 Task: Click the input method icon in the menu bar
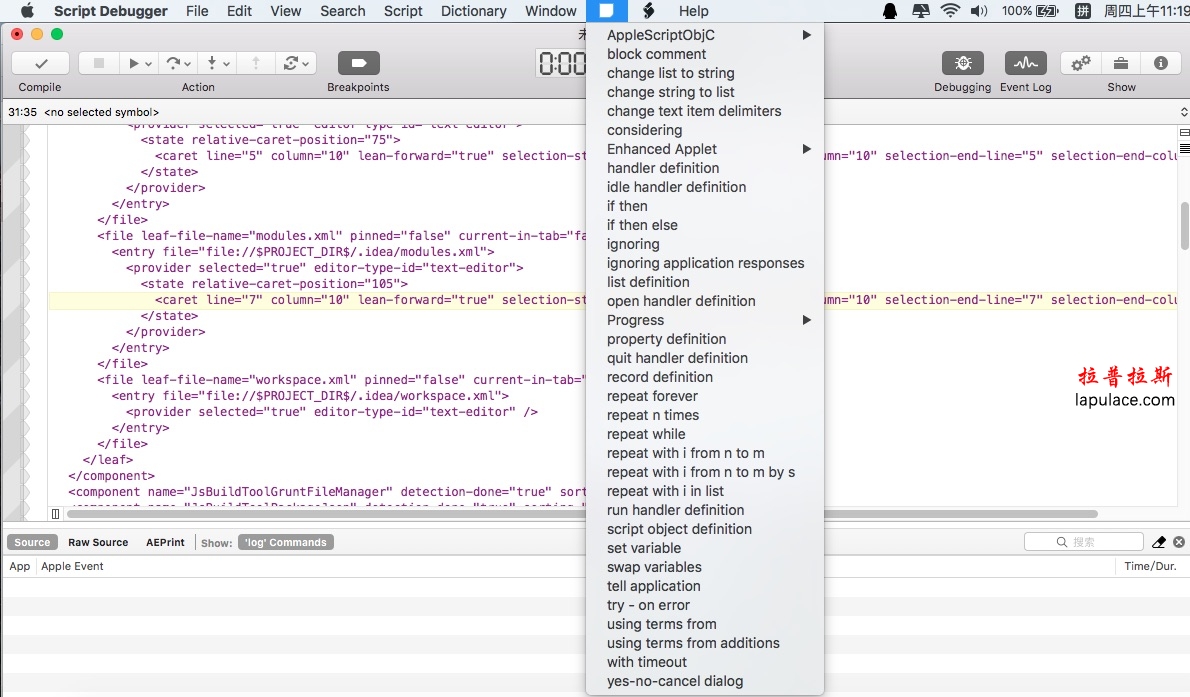pyautogui.click(x=1083, y=11)
